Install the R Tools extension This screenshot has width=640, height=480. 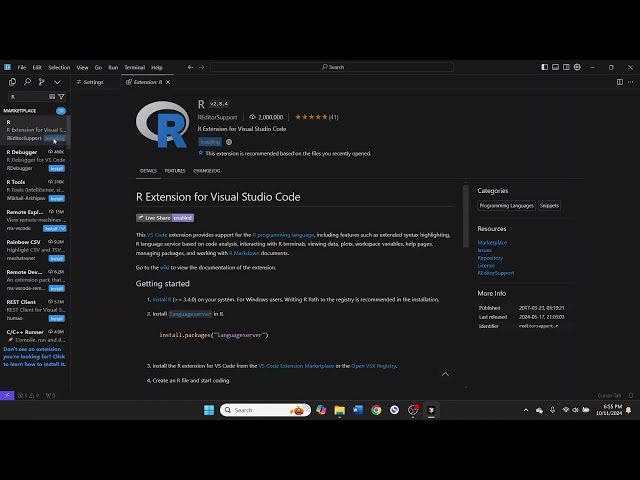[x=57, y=199]
